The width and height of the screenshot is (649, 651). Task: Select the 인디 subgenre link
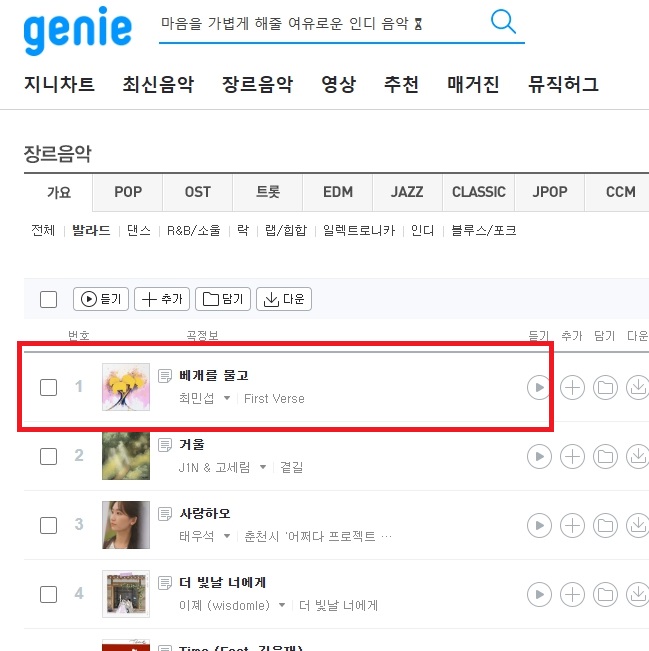tap(422, 230)
